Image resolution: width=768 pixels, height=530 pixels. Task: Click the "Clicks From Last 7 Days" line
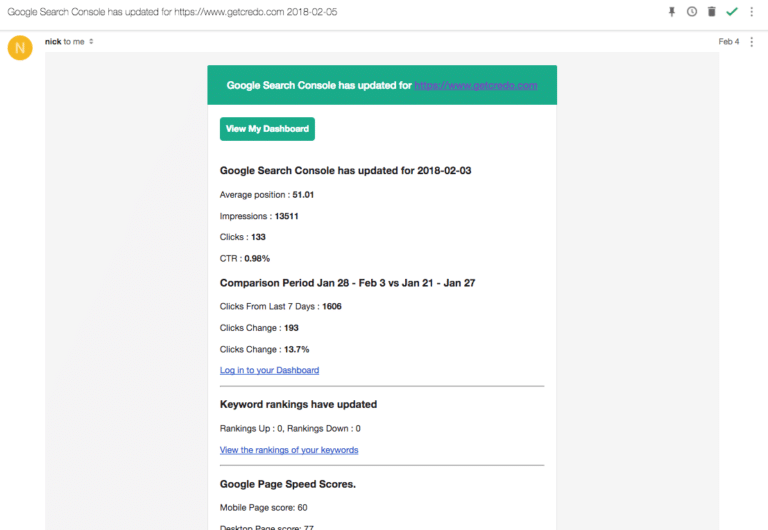(x=280, y=306)
